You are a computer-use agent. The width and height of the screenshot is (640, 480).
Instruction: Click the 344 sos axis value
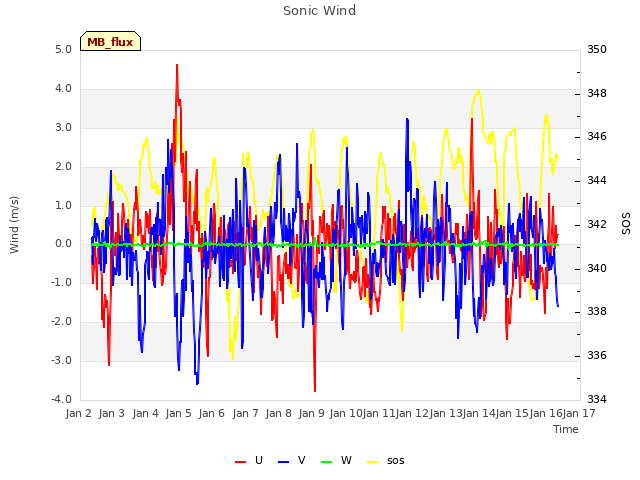click(x=597, y=180)
